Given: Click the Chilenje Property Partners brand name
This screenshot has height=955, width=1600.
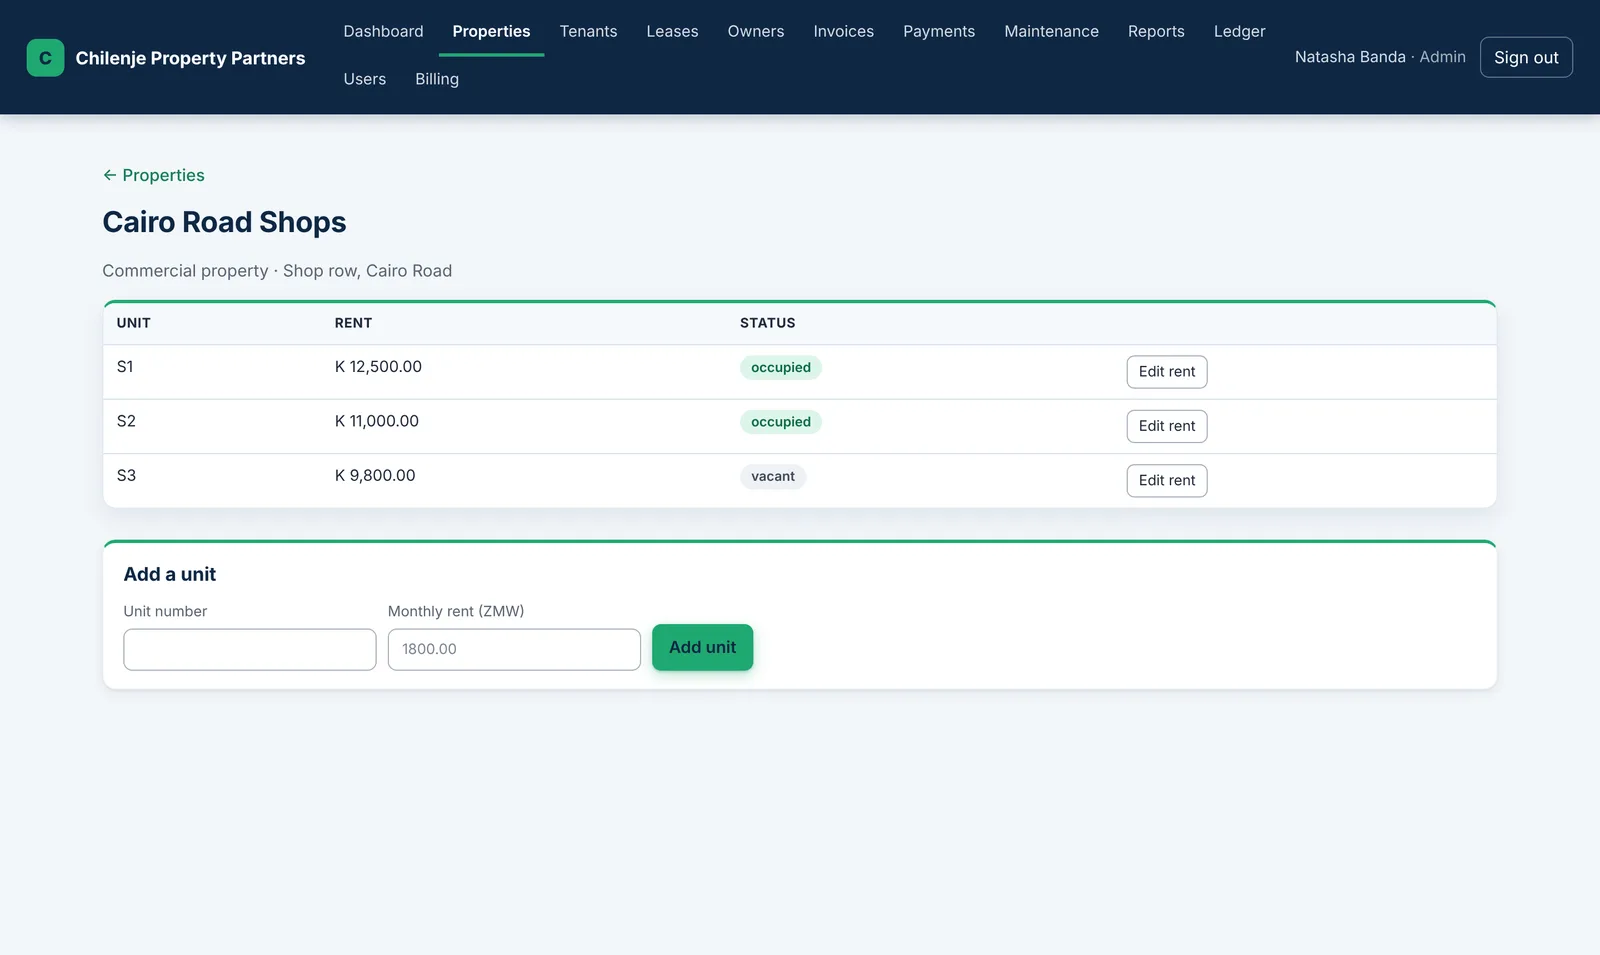Looking at the screenshot, I should point(190,58).
